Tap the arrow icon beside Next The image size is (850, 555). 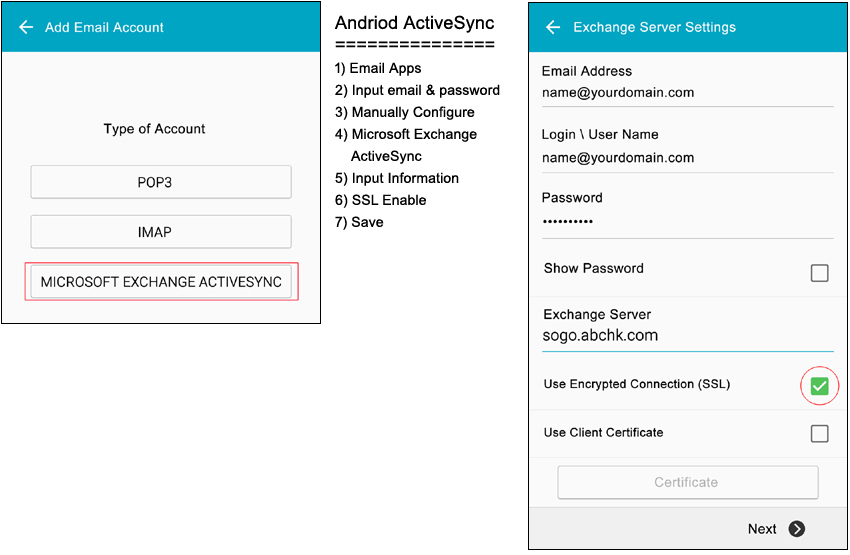[796, 528]
